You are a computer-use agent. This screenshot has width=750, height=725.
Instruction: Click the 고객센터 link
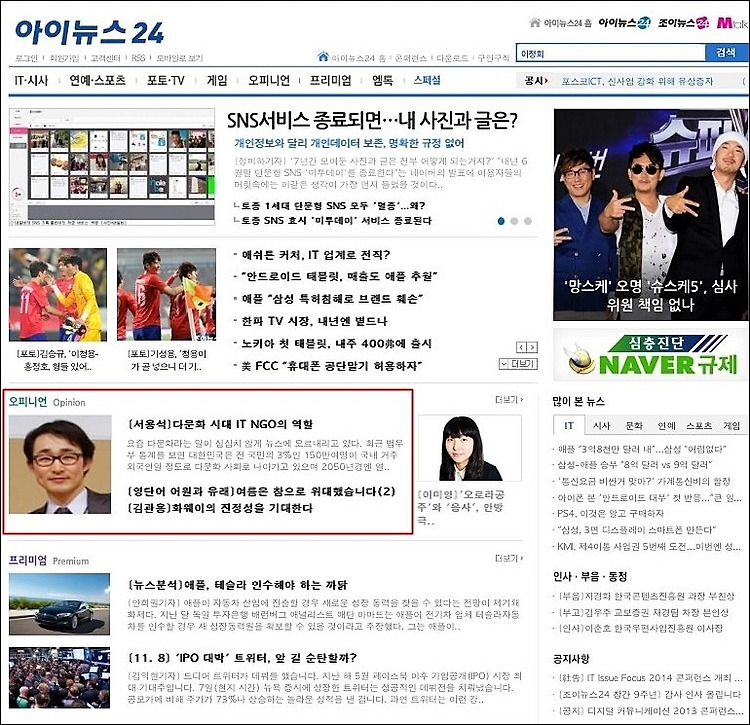(x=105, y=58)
